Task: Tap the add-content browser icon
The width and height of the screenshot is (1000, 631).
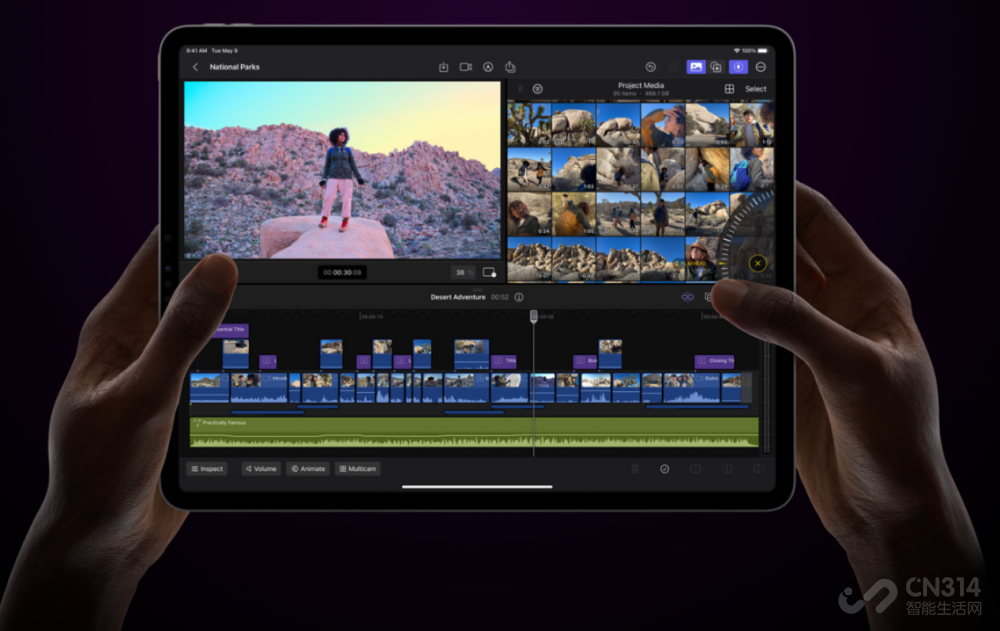Action: [x=716, y=67]
